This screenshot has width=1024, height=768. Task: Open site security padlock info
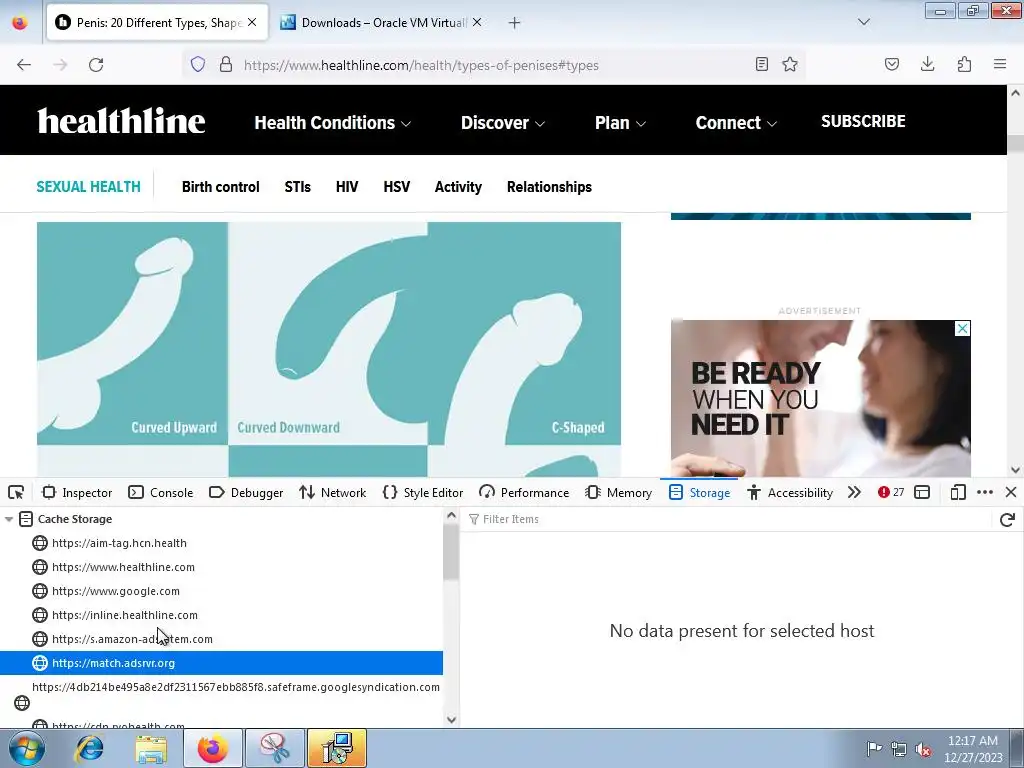(226, 65)
